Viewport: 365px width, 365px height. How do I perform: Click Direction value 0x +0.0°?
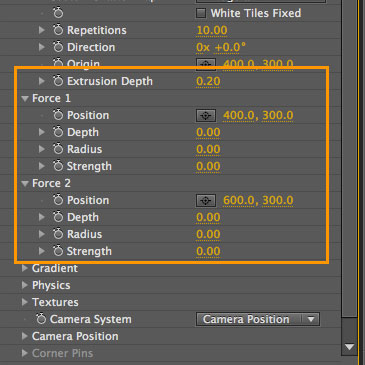tap(221, 47)
